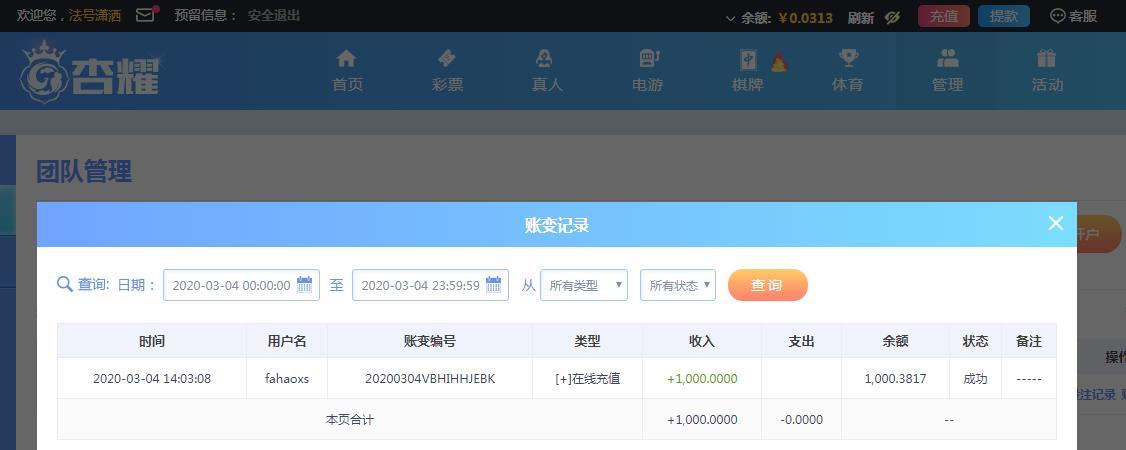Click 安全退出 logout link

[274, 15]
